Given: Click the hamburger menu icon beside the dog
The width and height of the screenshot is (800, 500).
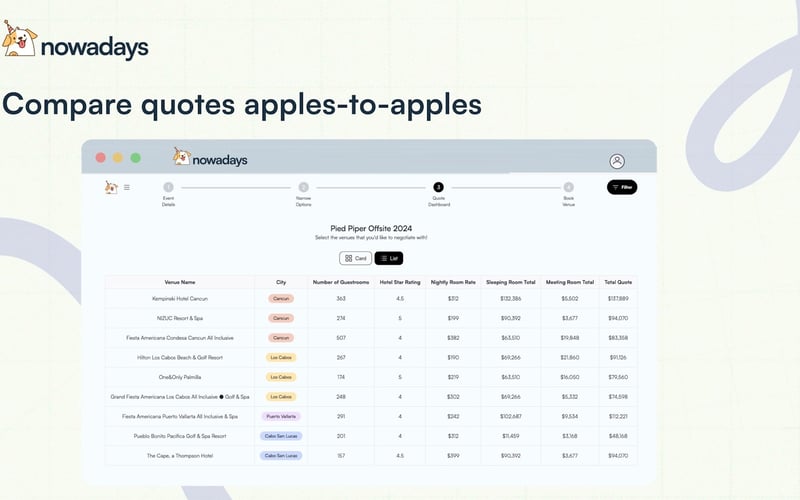Looking at the screenshot, I should click(127, 187).
